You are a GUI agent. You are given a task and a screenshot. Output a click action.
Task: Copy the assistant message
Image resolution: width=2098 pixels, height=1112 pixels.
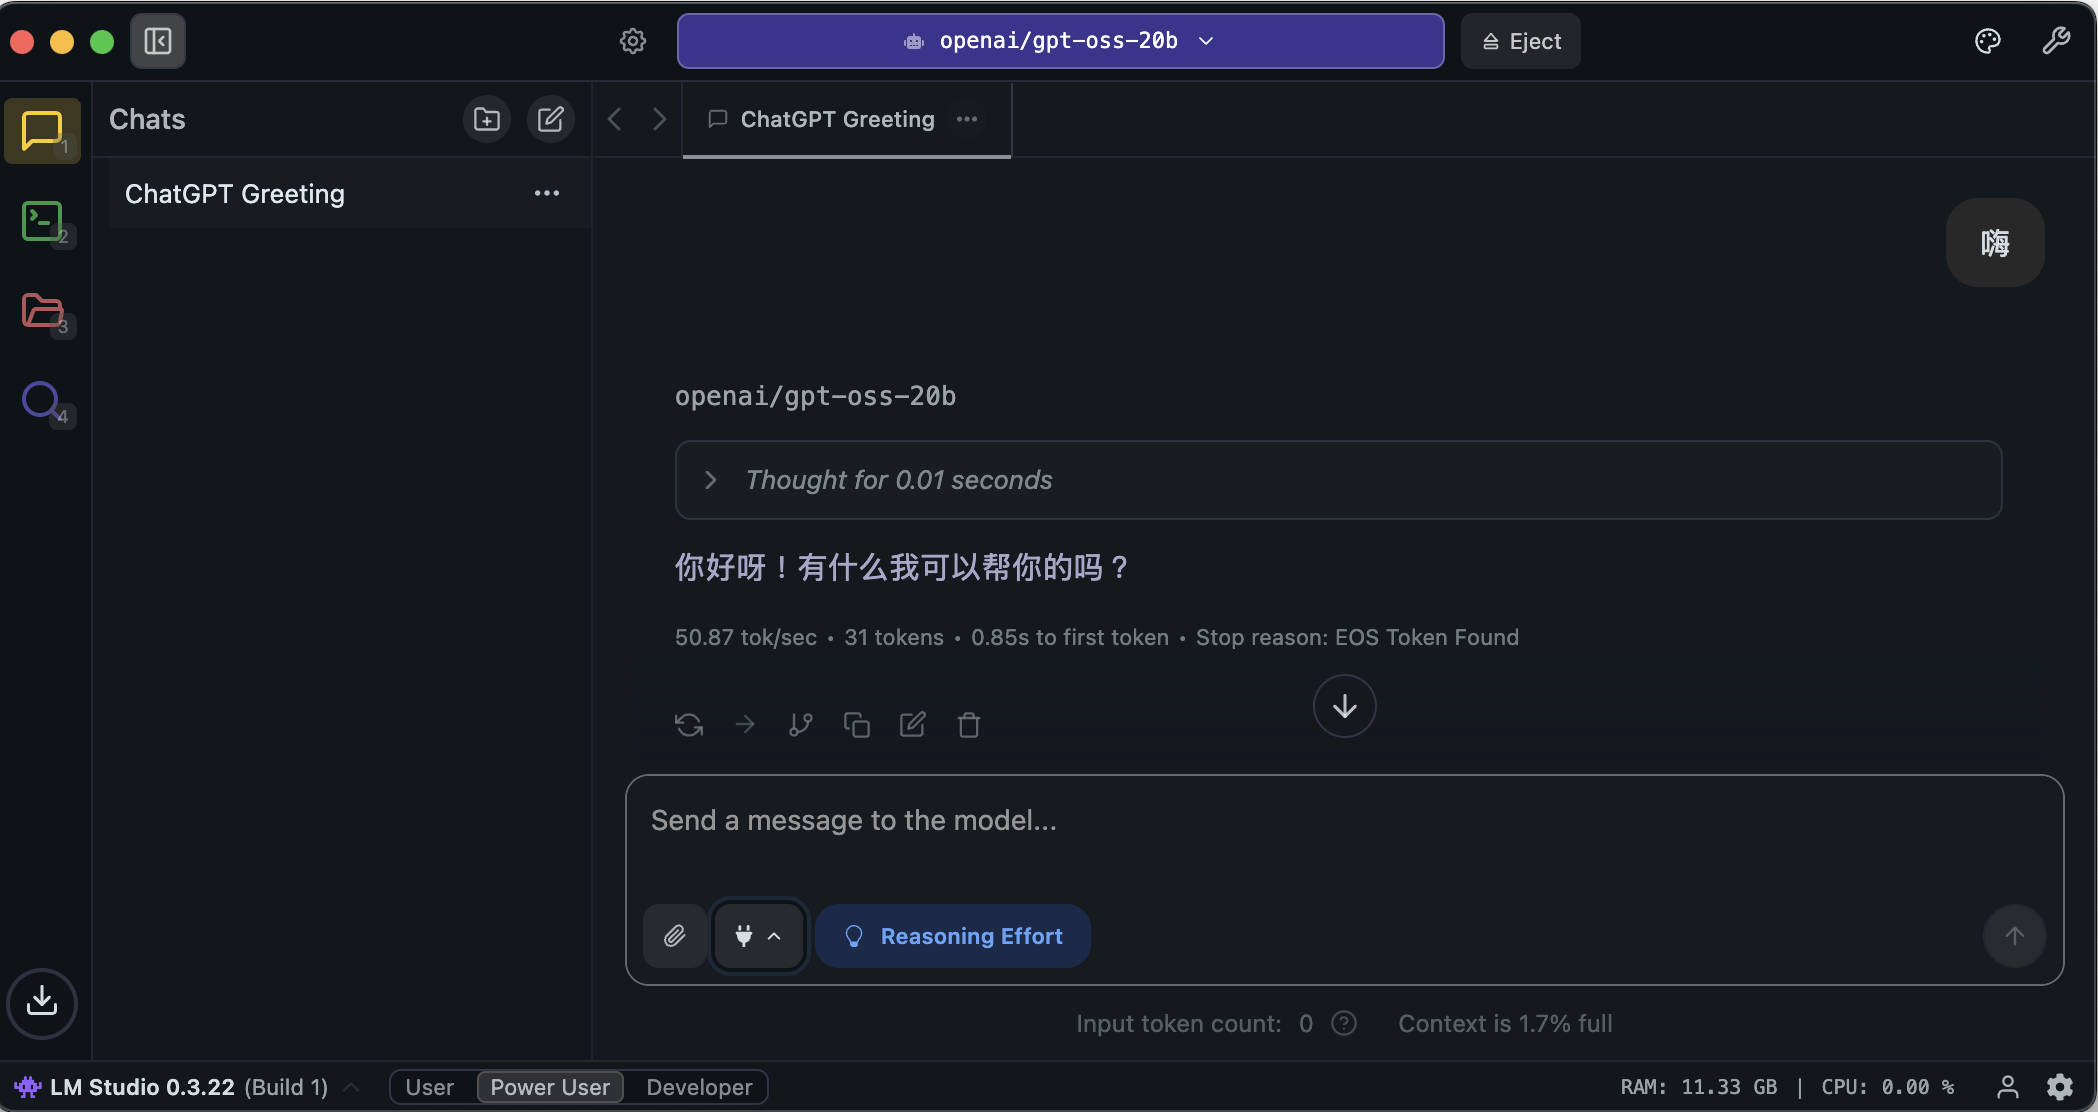[857, 724]
